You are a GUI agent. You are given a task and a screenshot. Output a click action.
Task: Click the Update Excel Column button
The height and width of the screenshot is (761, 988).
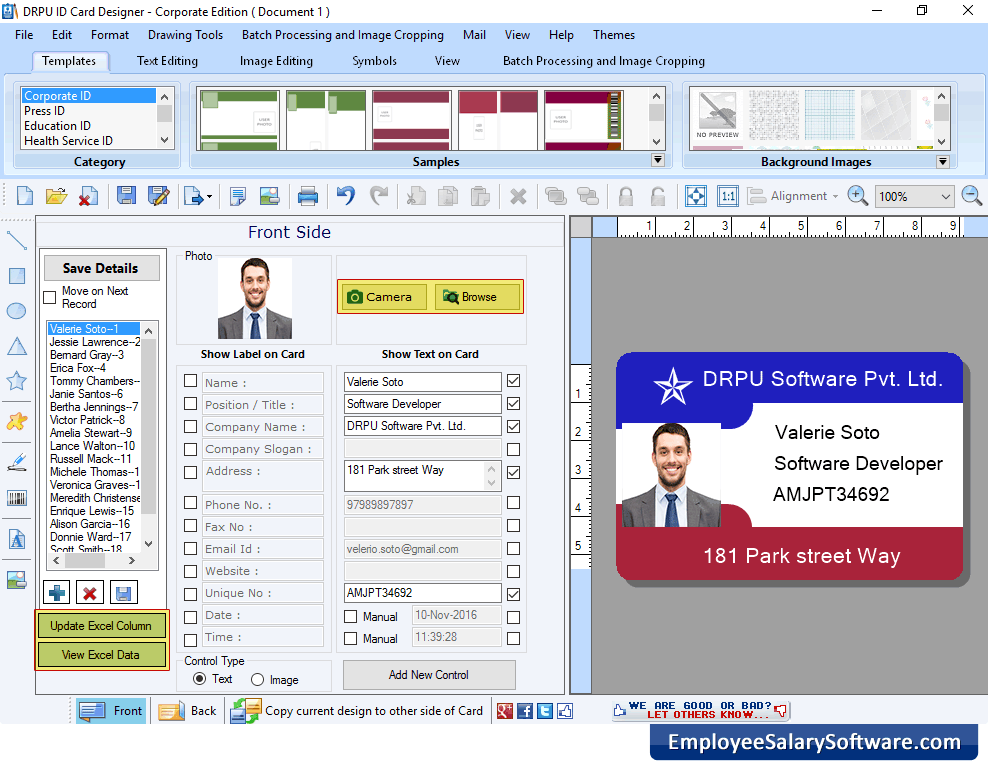point(101,625)
